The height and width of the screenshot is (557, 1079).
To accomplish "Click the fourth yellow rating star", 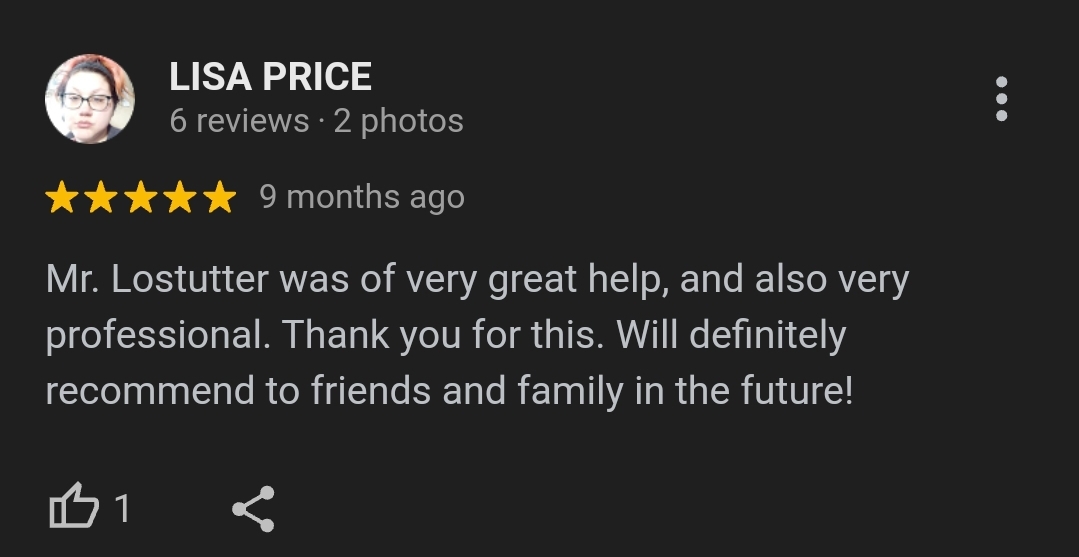I will click(180, 198).
